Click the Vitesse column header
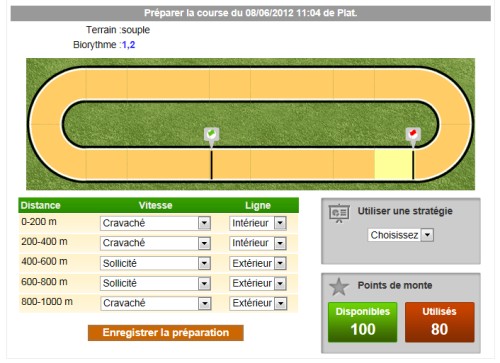500x363 pixels. pos(155,205)
